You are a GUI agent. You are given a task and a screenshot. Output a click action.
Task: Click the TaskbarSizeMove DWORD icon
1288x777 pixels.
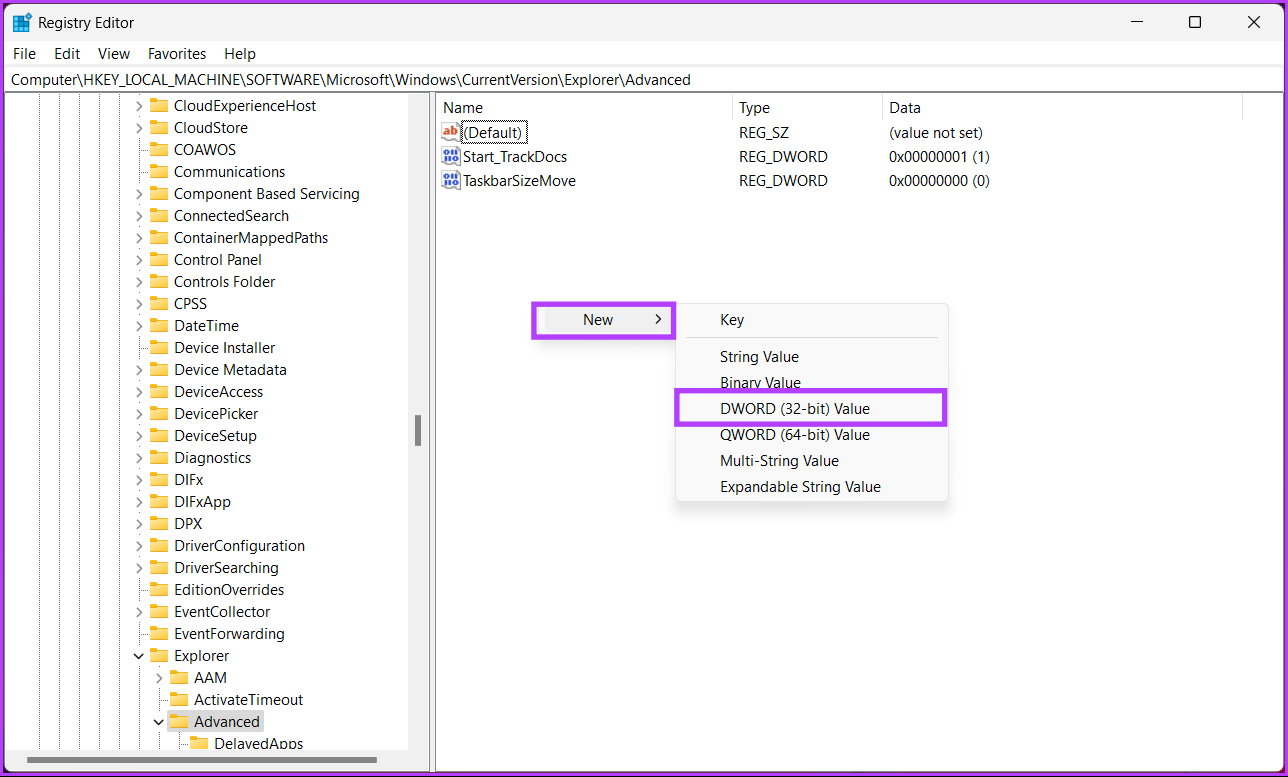click(x=450, y=180)
